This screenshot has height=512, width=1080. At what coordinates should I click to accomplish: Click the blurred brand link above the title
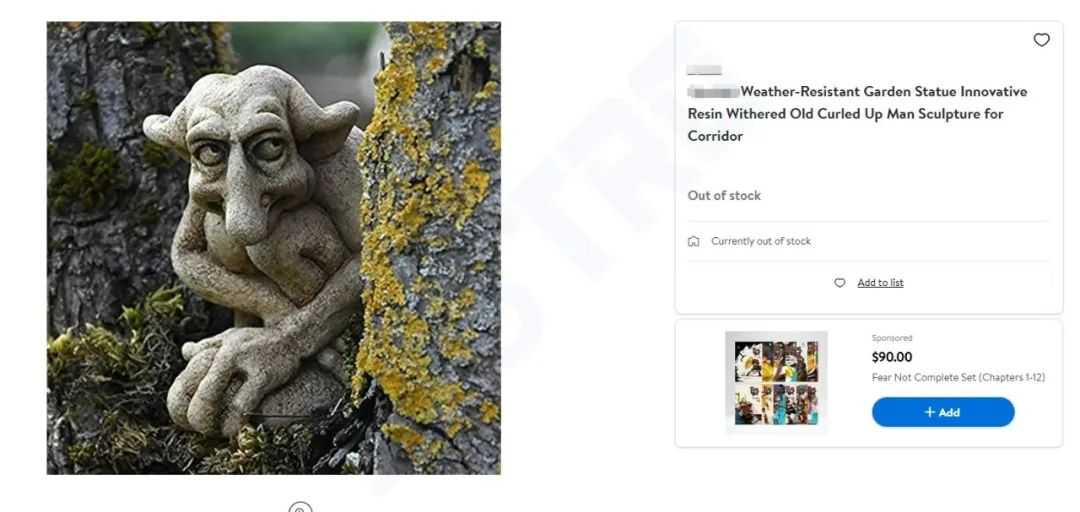[x=704, y=70]
